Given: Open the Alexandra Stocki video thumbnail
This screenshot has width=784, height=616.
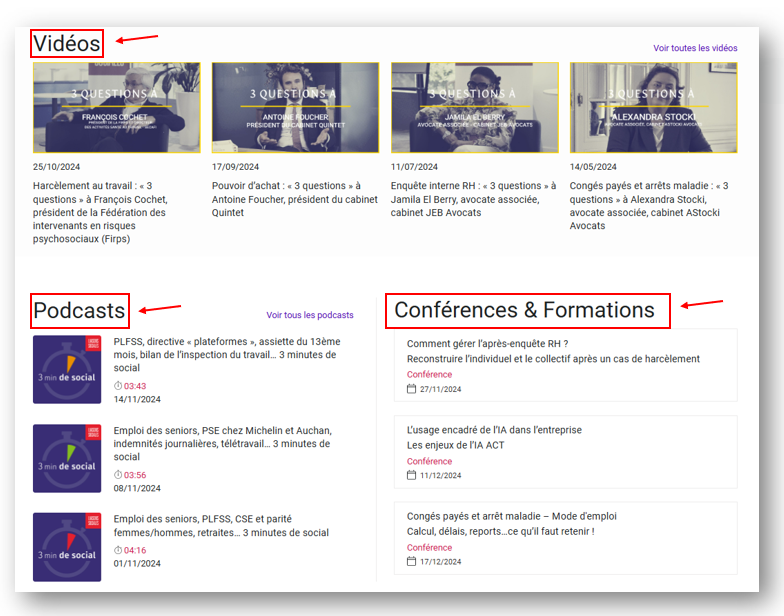Looking at the screenshot, I should 654,108.
